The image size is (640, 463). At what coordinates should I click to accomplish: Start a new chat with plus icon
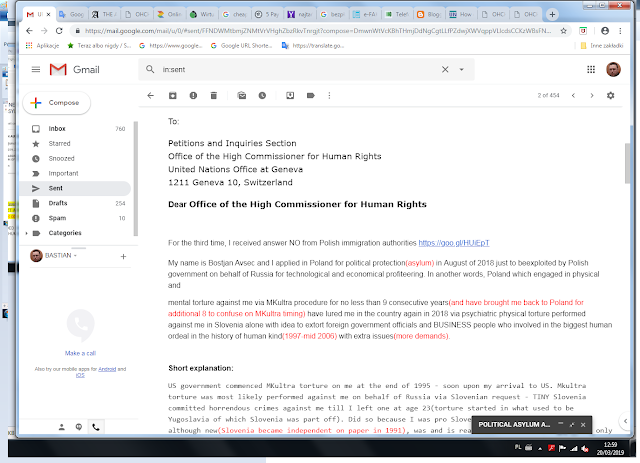[123, 256]
